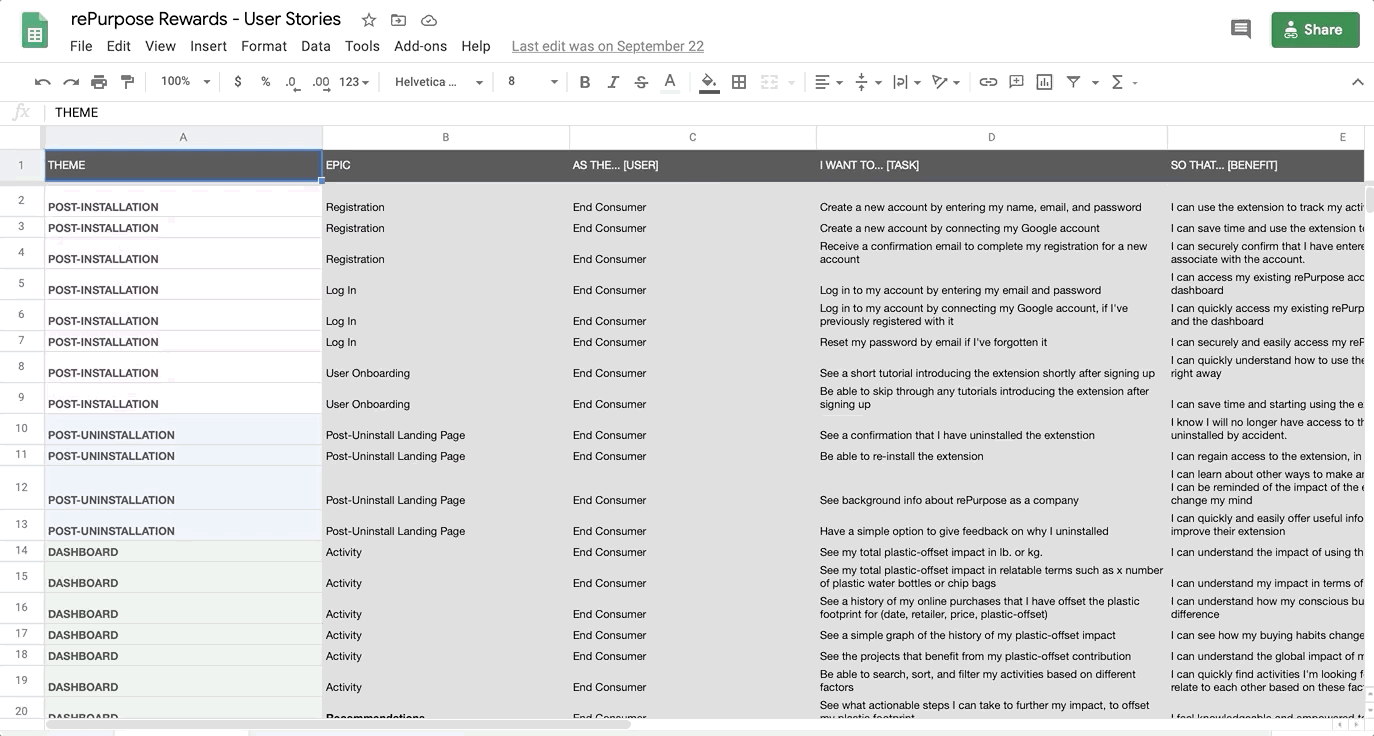This screenshot has width=1374, height=736.
Task: Open the Edit menu
Action: coord(119,46)
